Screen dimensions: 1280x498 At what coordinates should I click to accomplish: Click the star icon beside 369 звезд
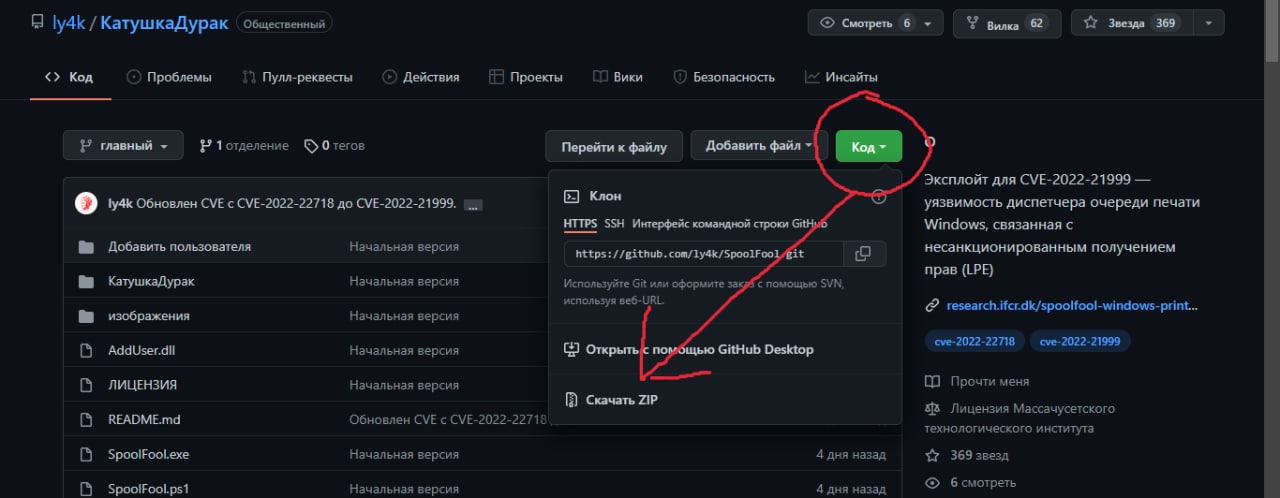(932, 456)
